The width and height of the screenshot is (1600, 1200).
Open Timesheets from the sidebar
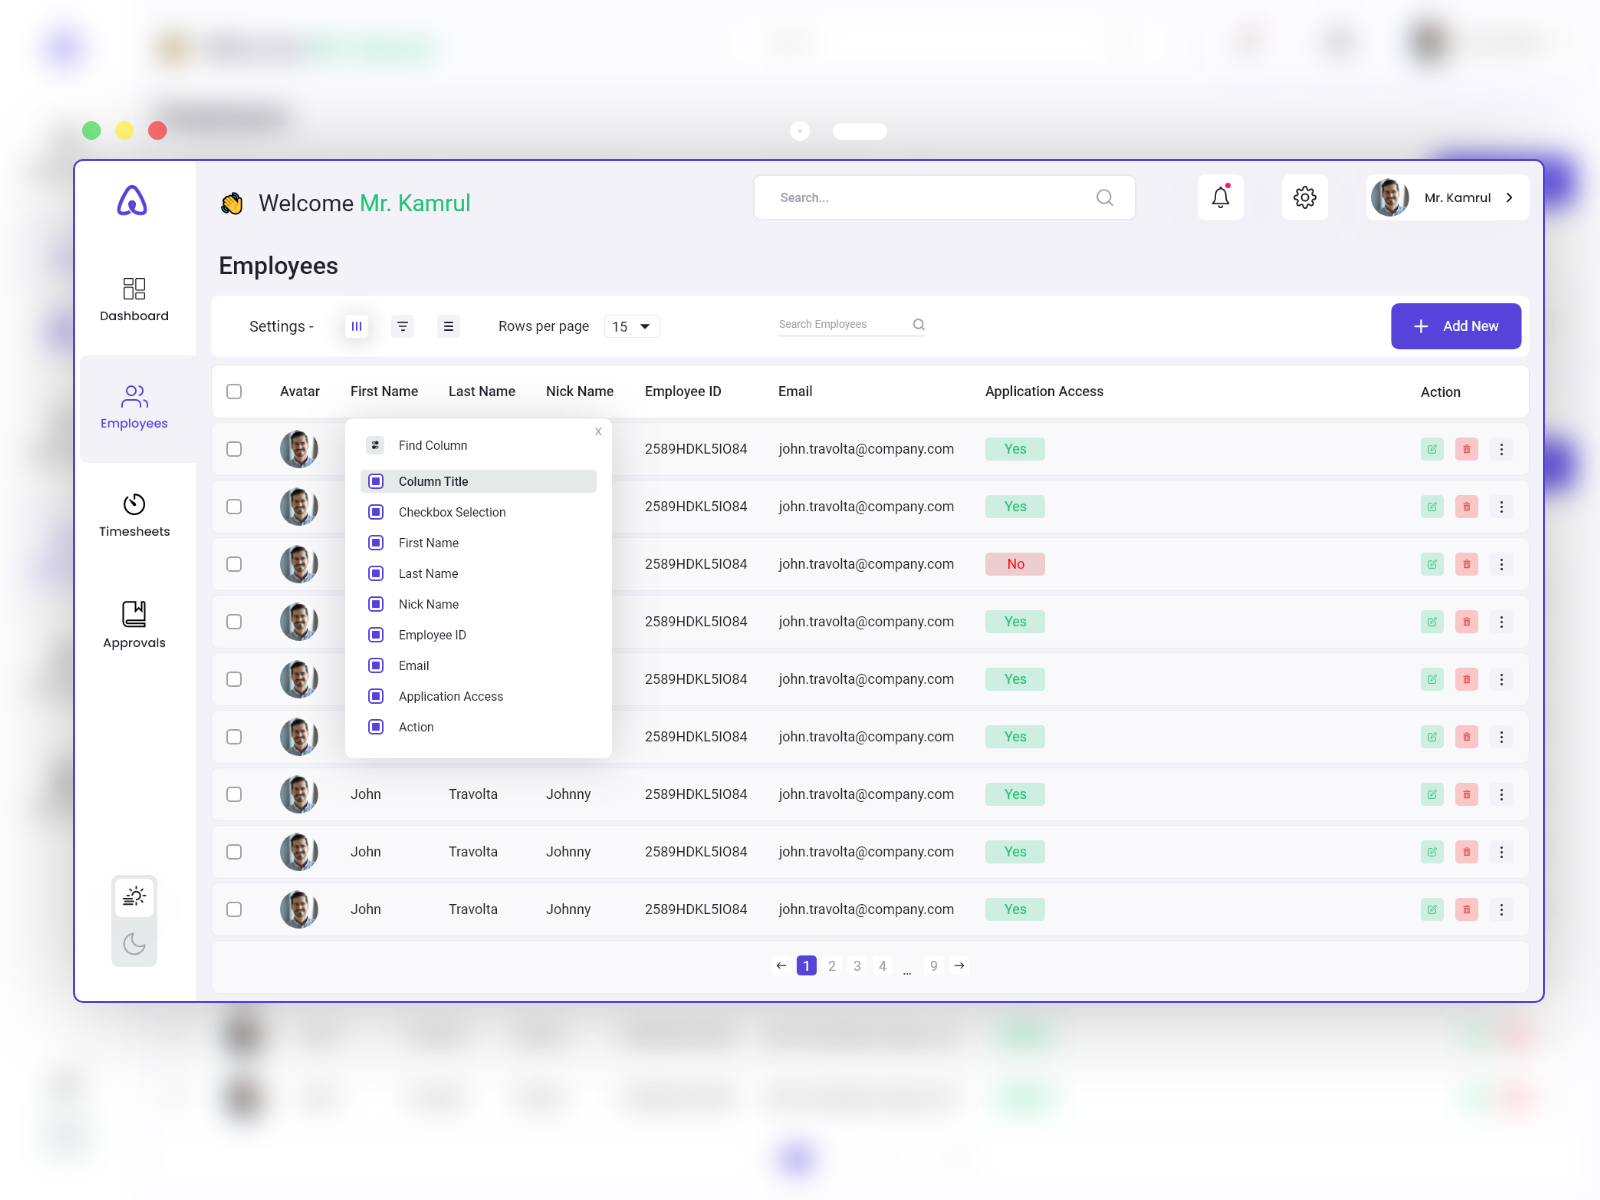(134, 515)
